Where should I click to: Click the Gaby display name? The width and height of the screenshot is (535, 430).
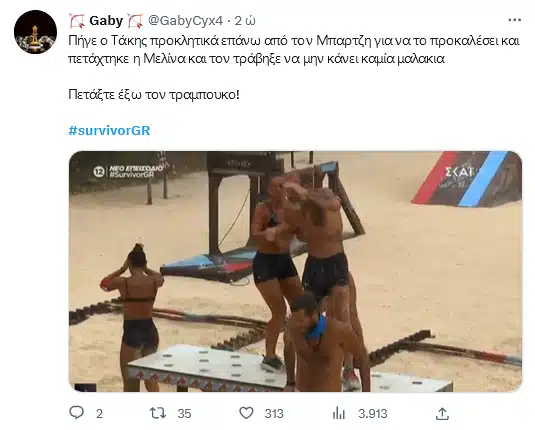106,21
